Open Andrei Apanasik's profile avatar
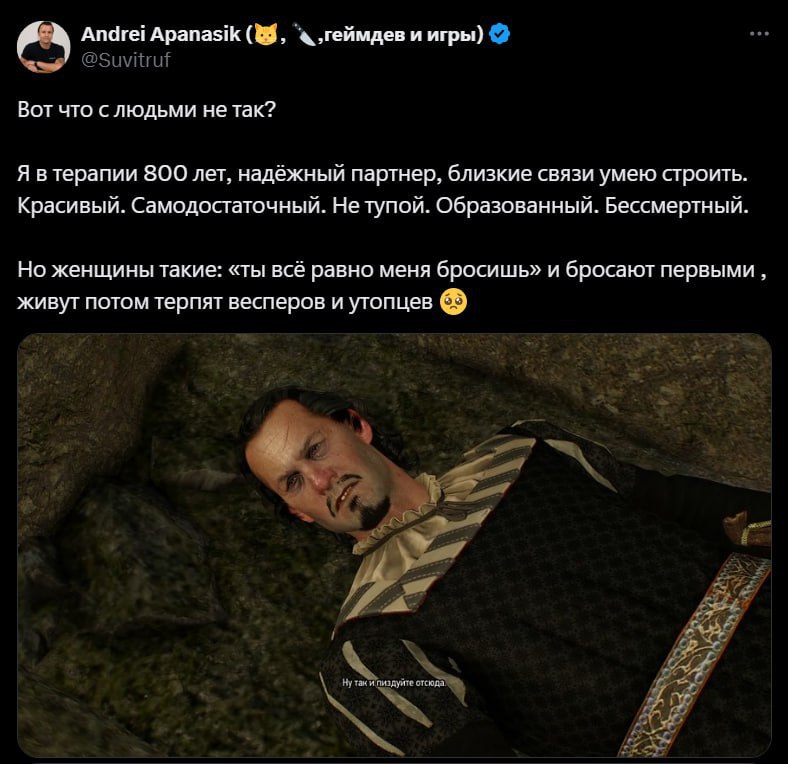 point(44,47)
